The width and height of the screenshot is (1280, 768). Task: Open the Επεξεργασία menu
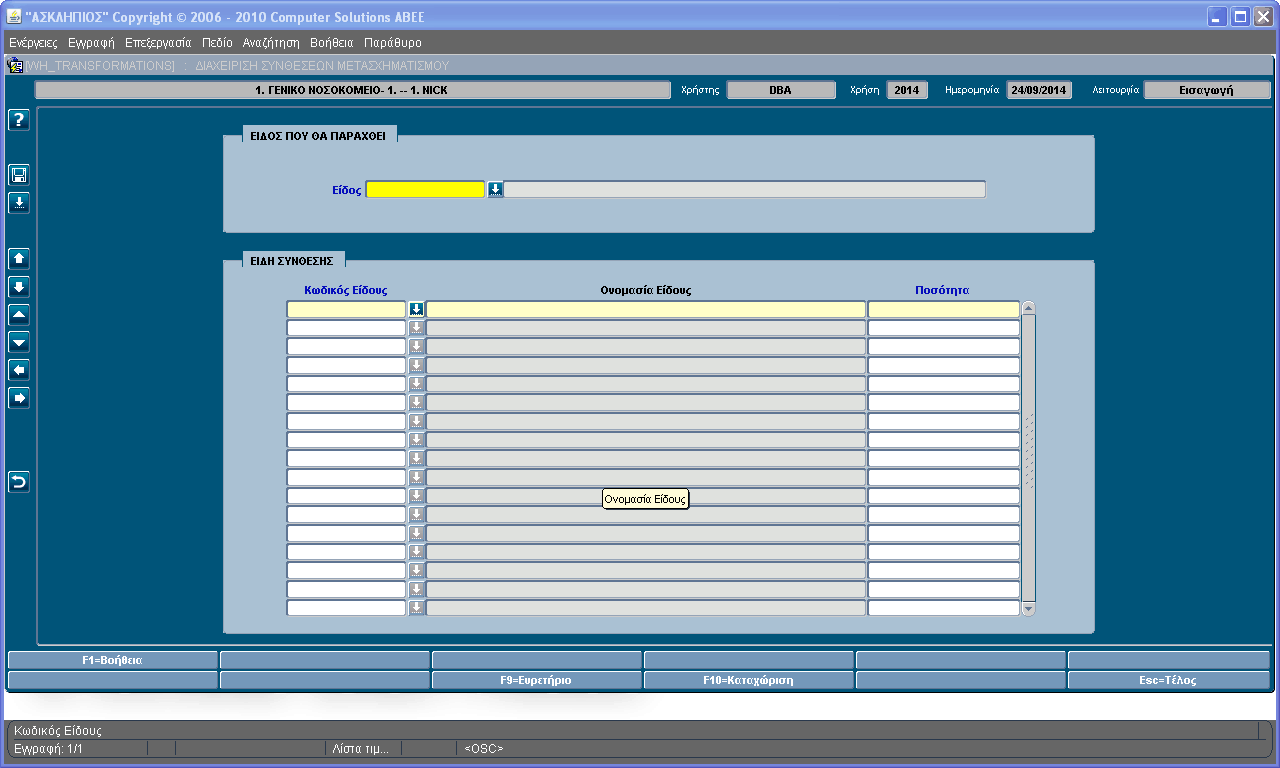pos(158,43)
